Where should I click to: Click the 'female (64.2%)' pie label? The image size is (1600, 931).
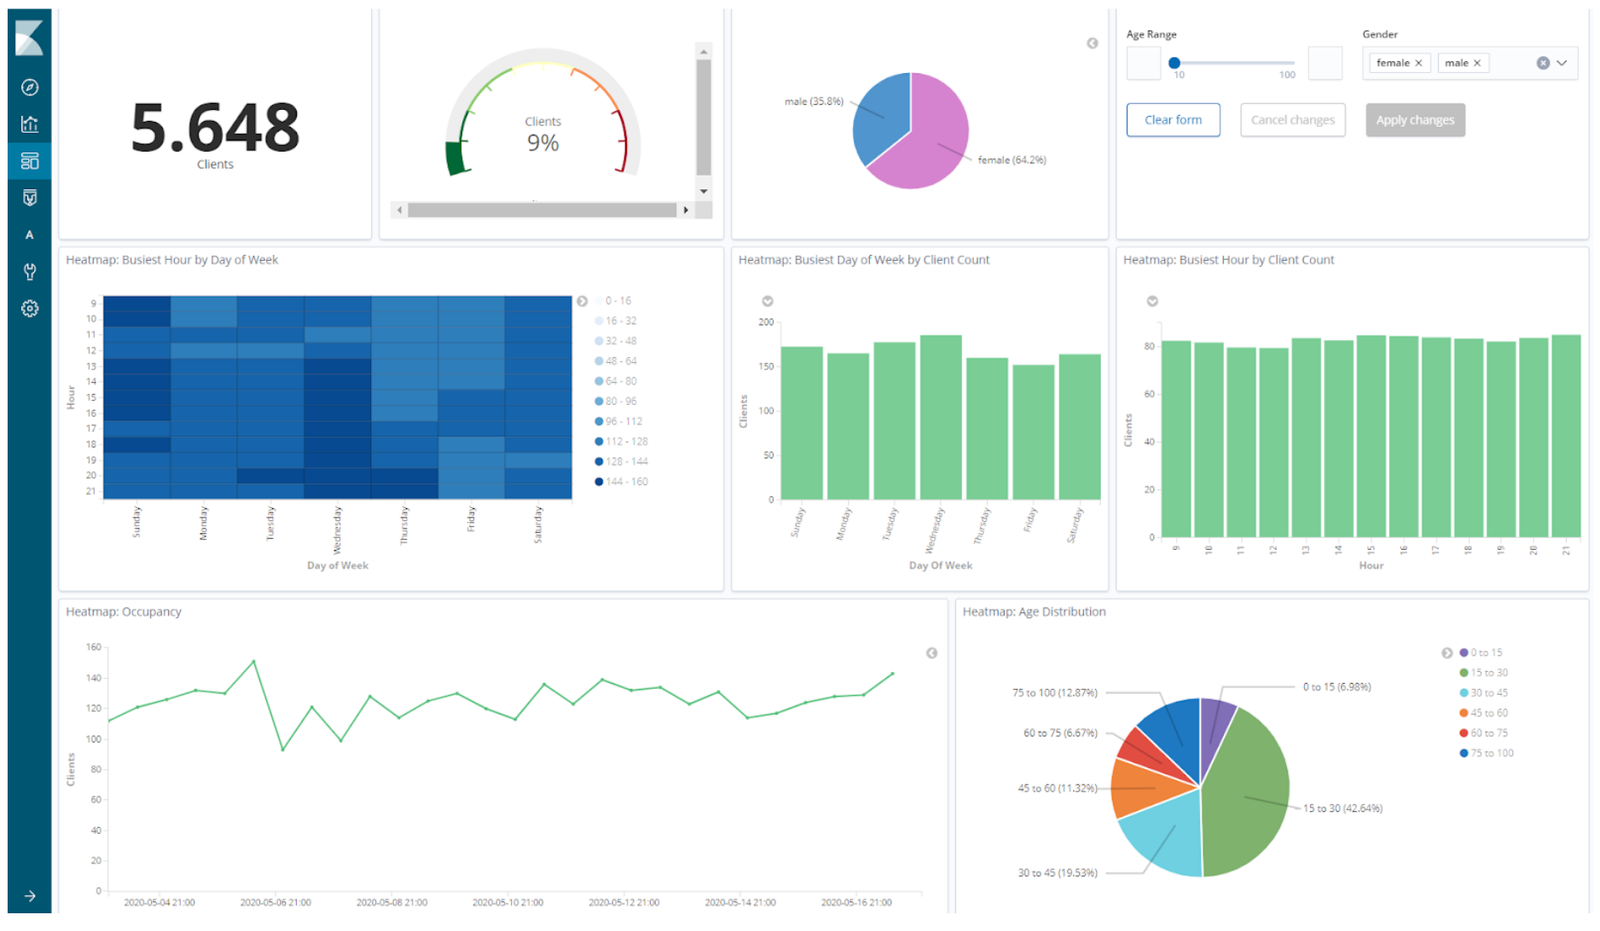[1012, 160]
